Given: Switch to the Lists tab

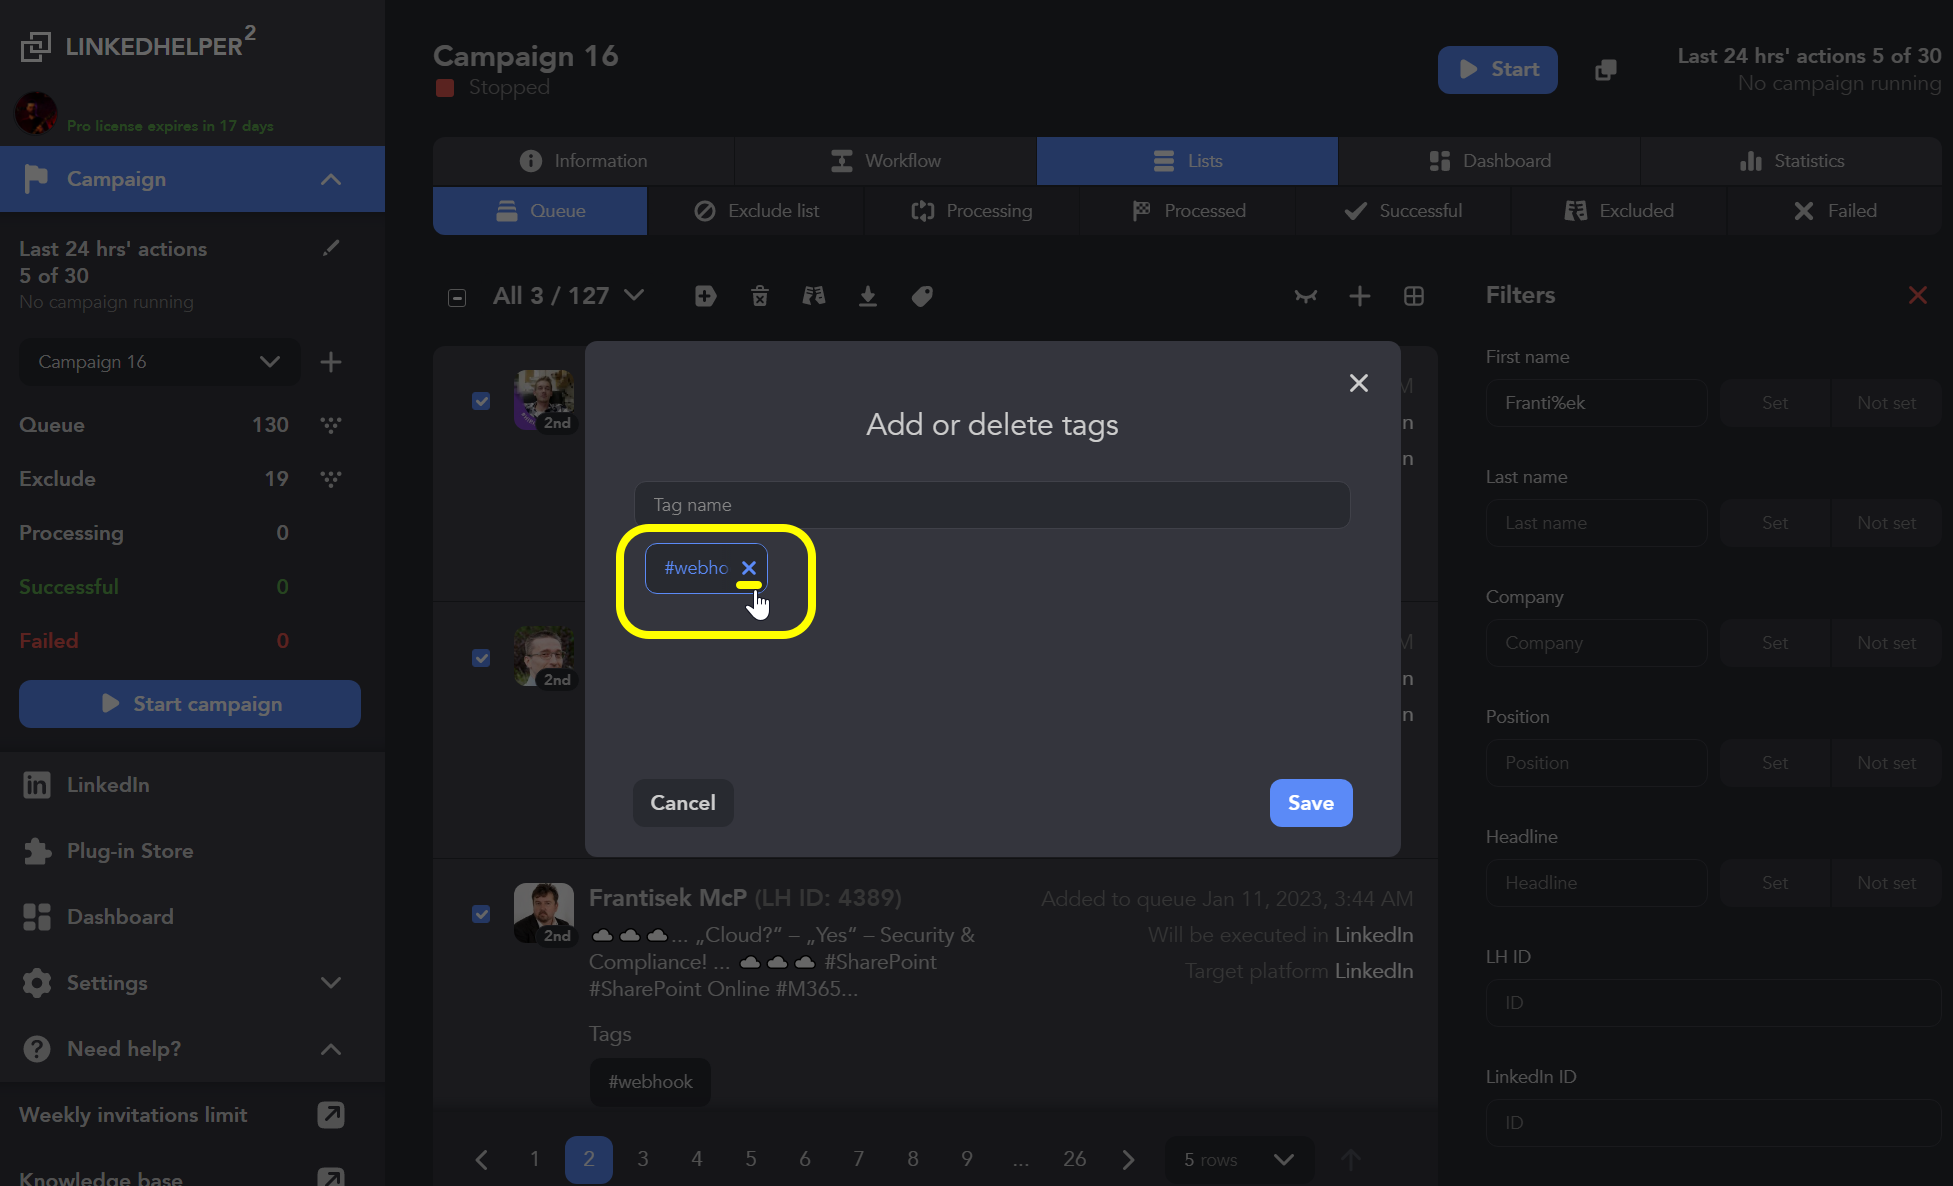Looking at the screenshot, I should point(1187,161).
